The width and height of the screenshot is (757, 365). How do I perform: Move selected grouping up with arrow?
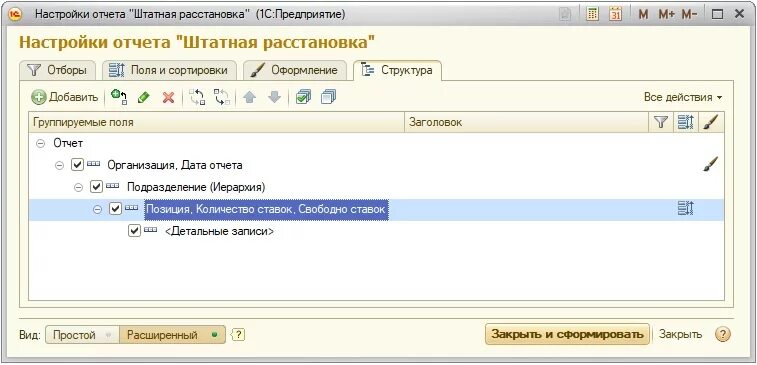[x=250, y=98]
